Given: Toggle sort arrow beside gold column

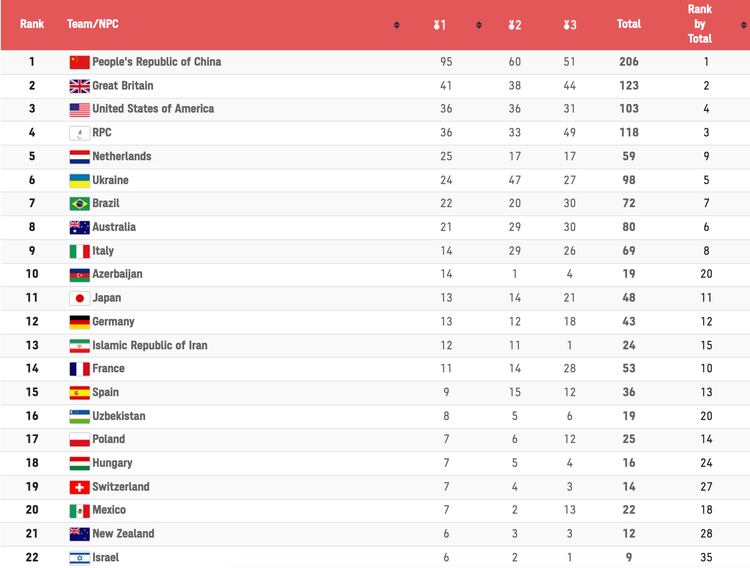Looking at the screenshot, I should [479, 25].
